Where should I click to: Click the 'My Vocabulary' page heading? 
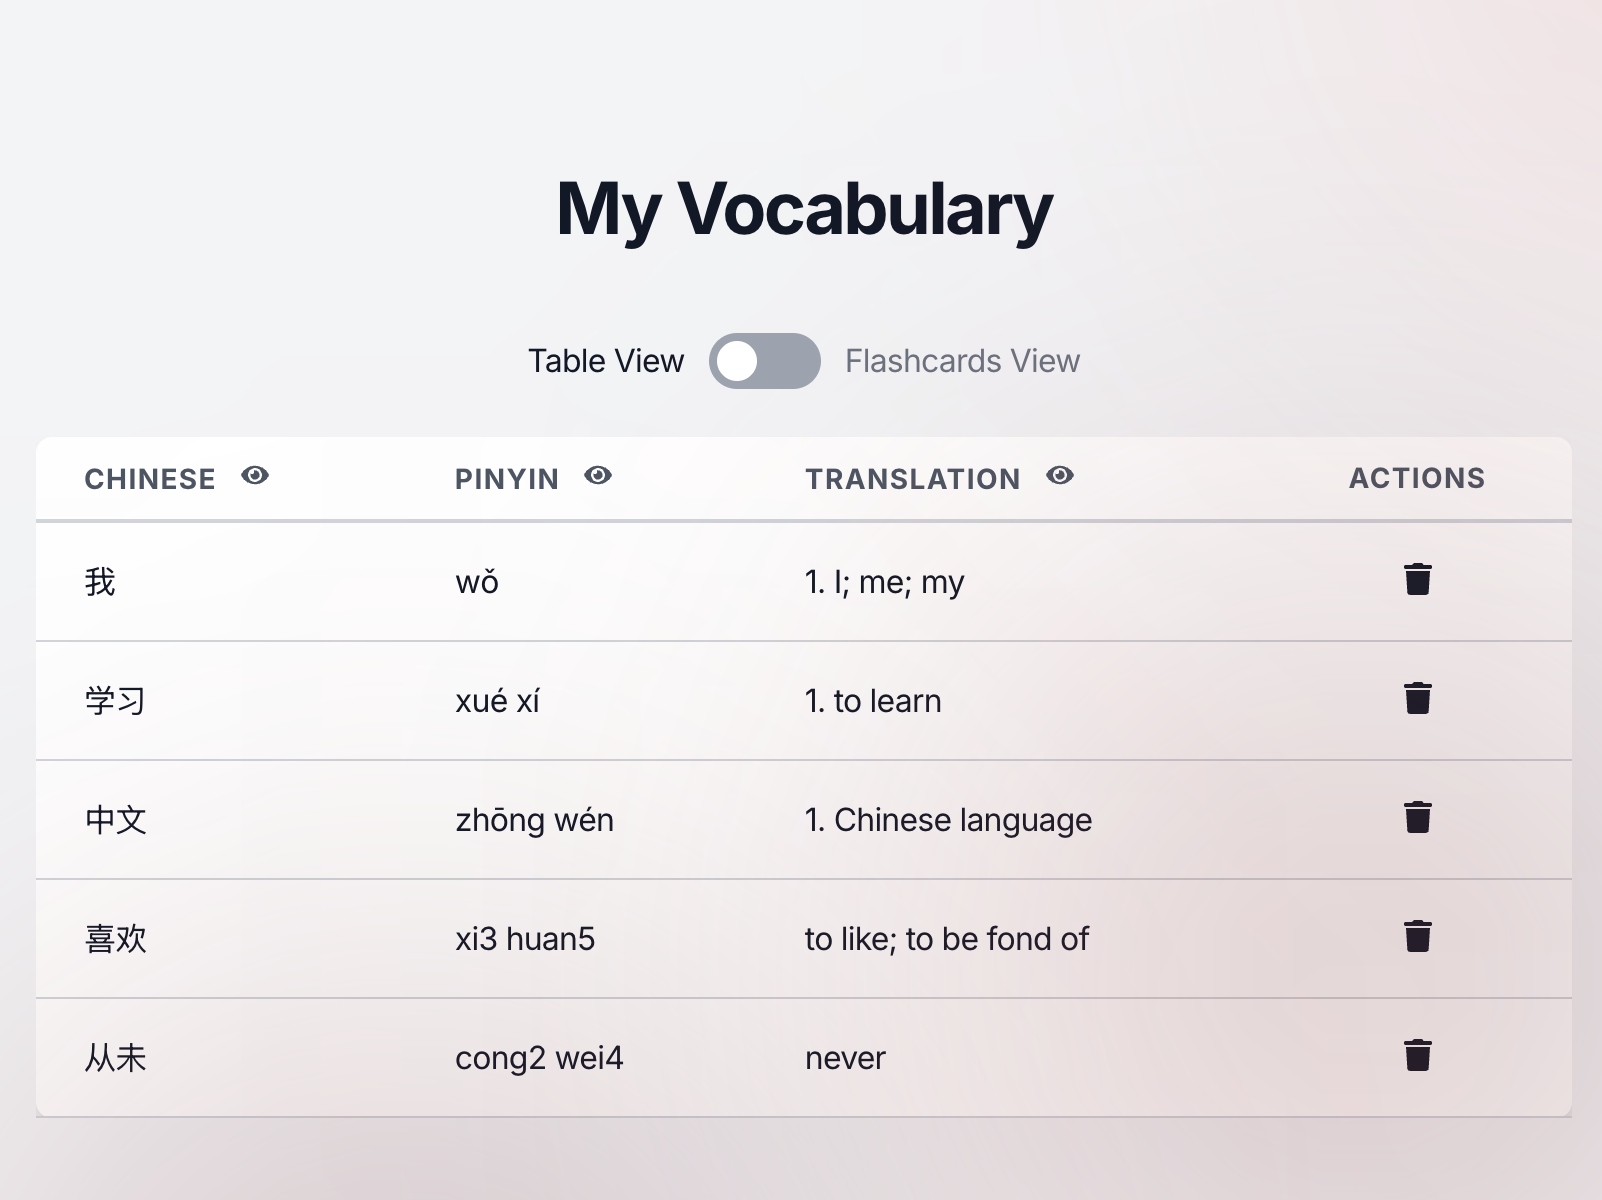pyautogui.click(x=804, y=209)
